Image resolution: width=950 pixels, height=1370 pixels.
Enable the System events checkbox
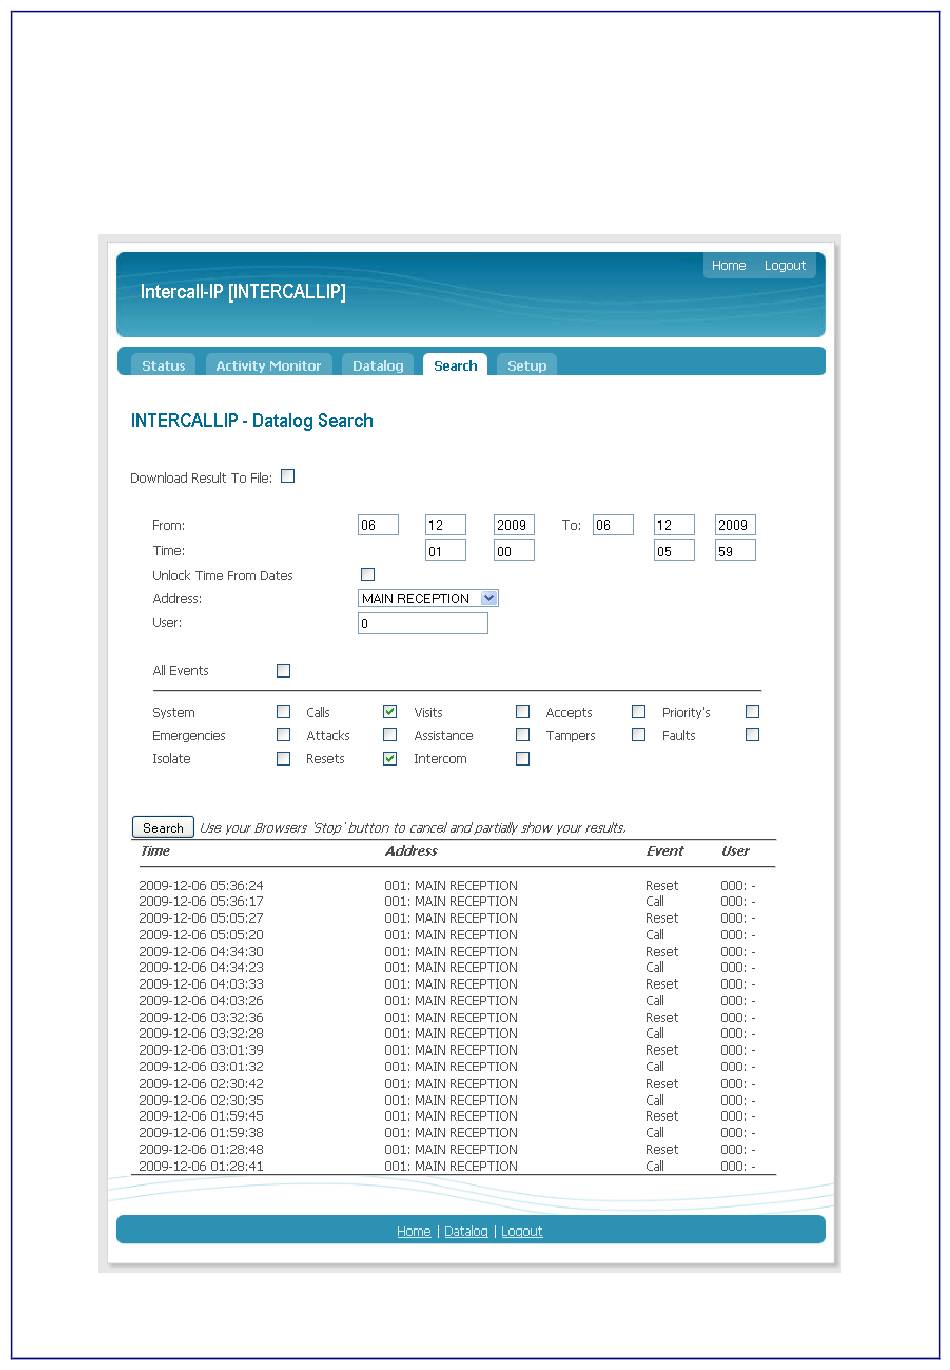coord(283,712)
